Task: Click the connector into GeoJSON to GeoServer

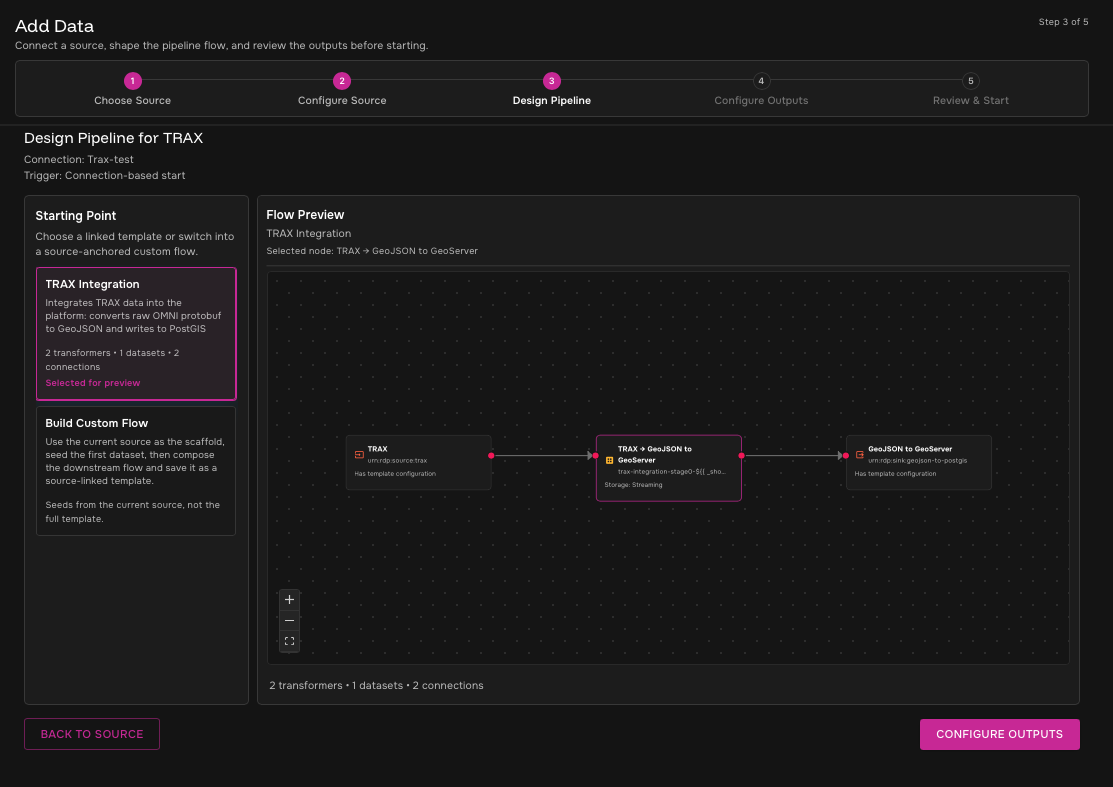Action: (794, 456)
